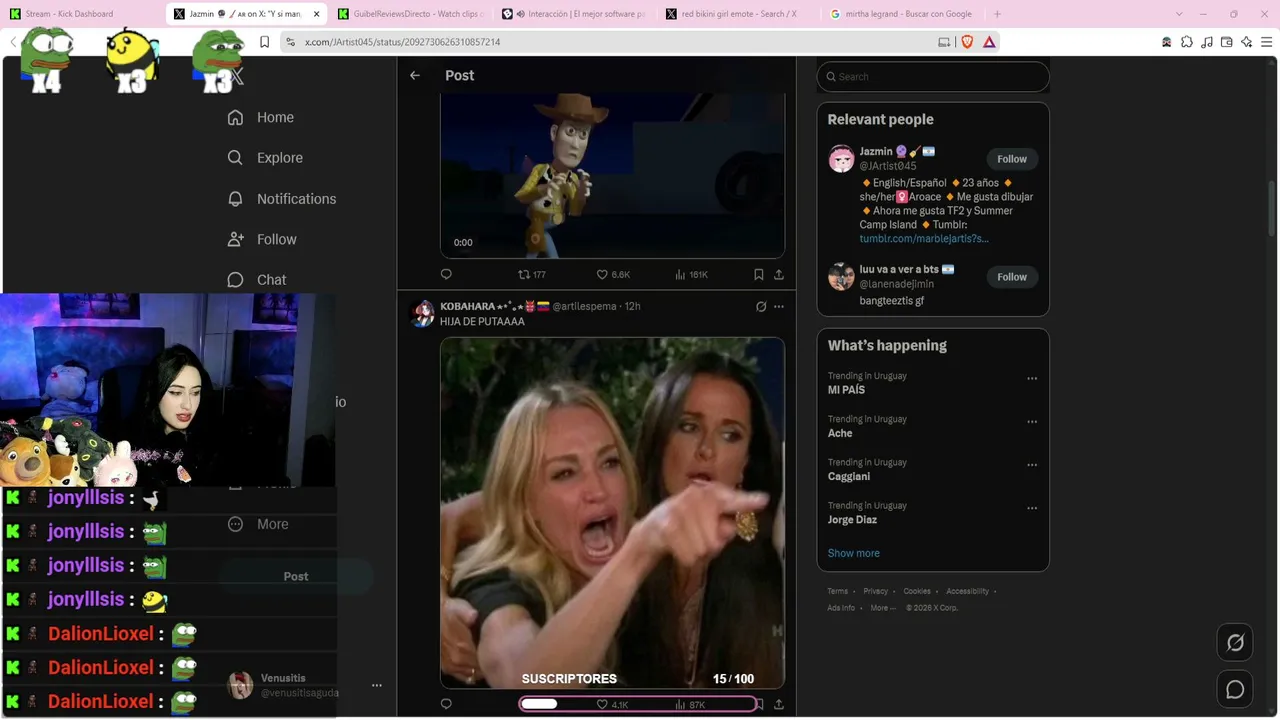Open more options for Caggiani trend

tap(1032, 465)
